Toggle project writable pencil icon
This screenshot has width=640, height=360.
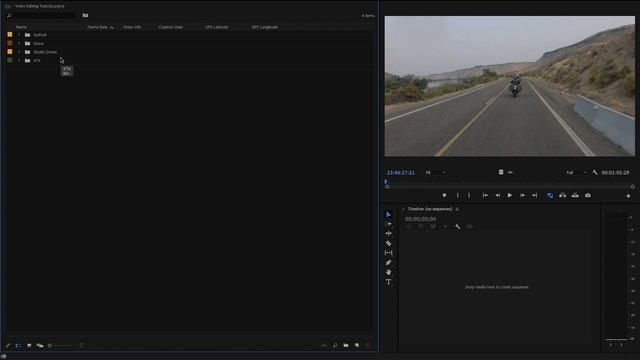pos(8,345)
